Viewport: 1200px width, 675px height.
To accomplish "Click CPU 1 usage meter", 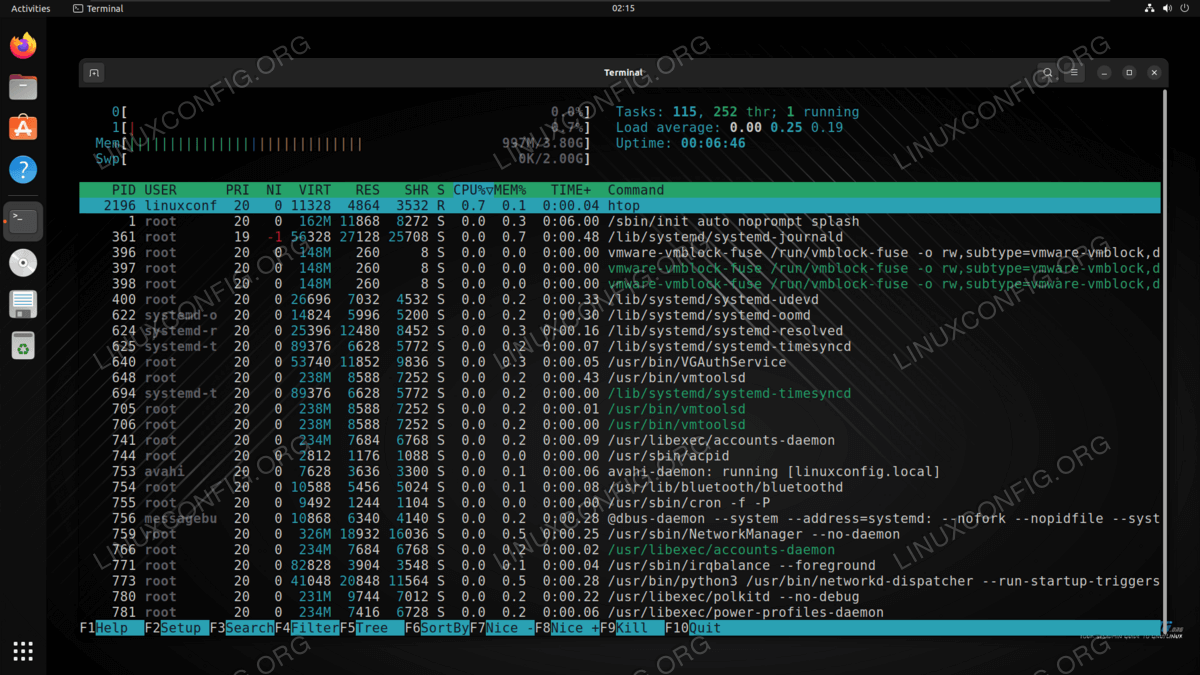I will pos(351,128).
